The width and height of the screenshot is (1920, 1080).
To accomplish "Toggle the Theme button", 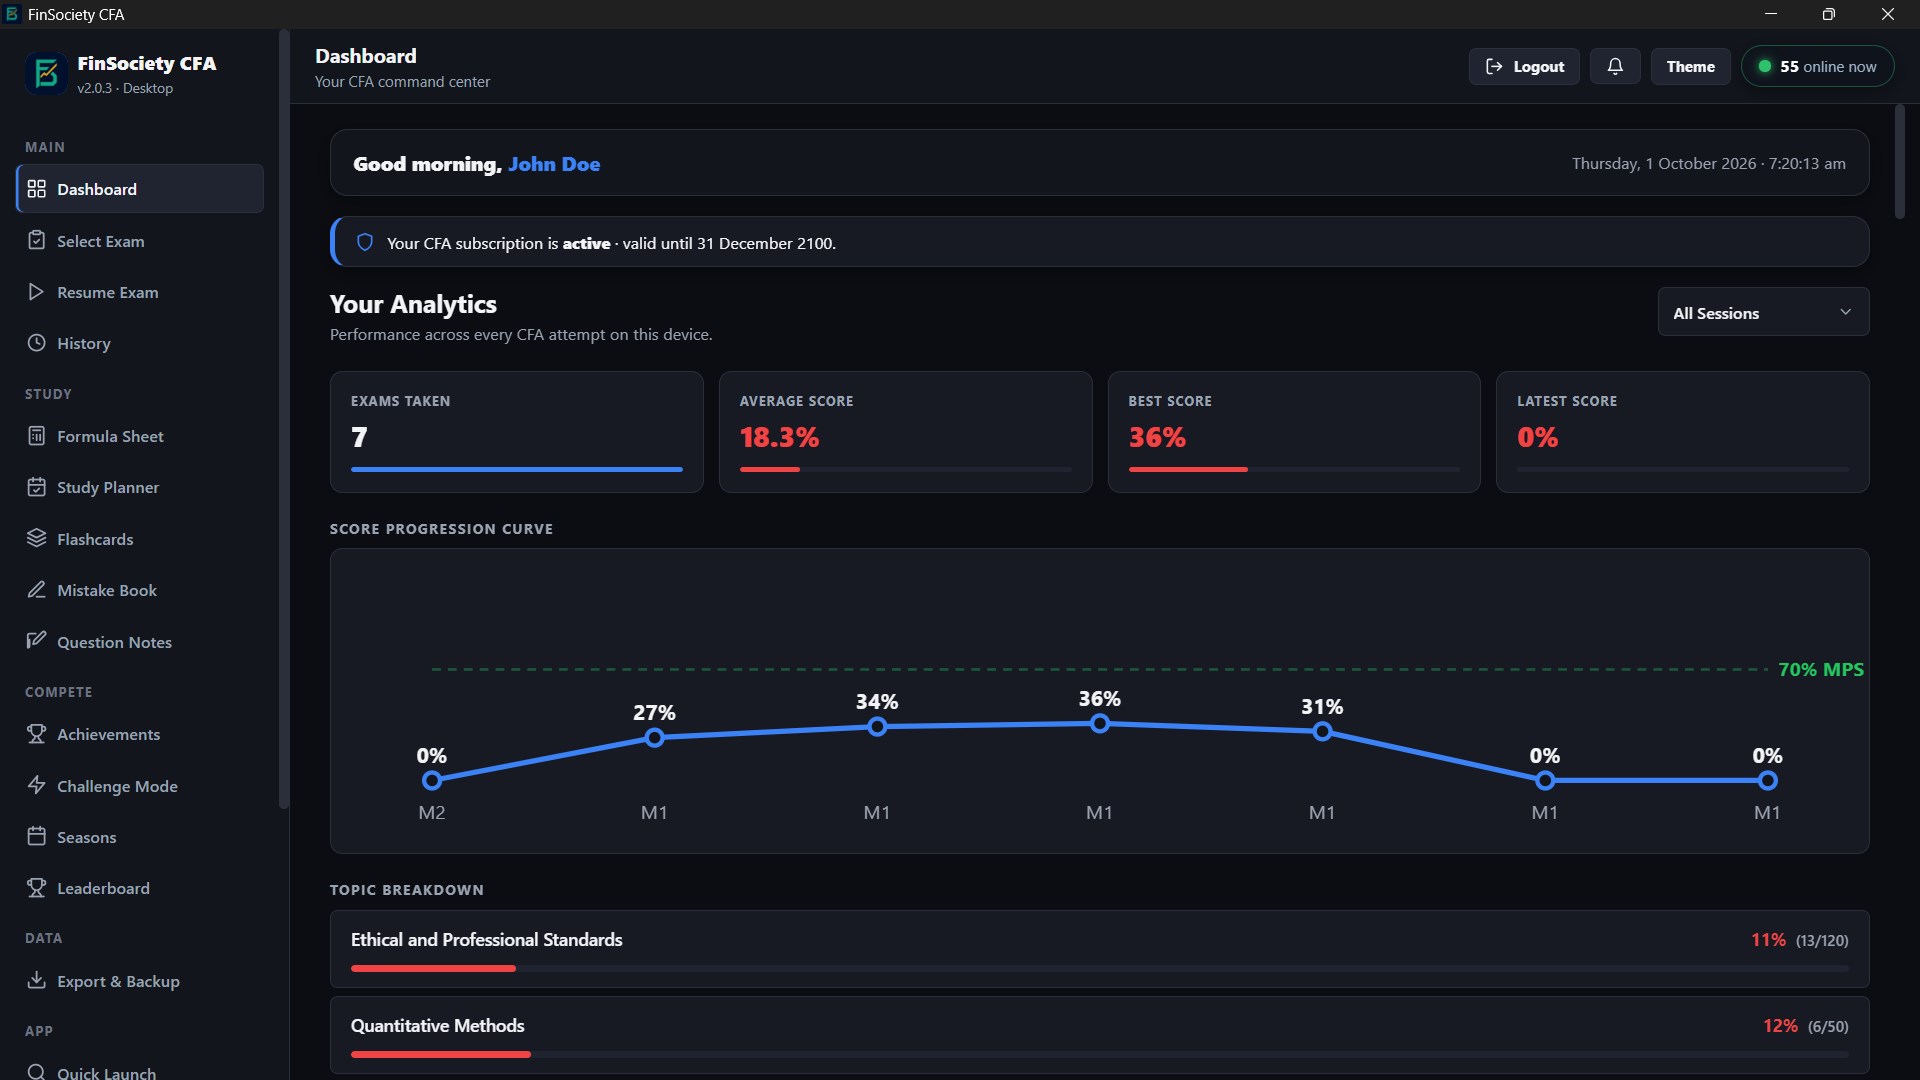I will click(1690, 66).
